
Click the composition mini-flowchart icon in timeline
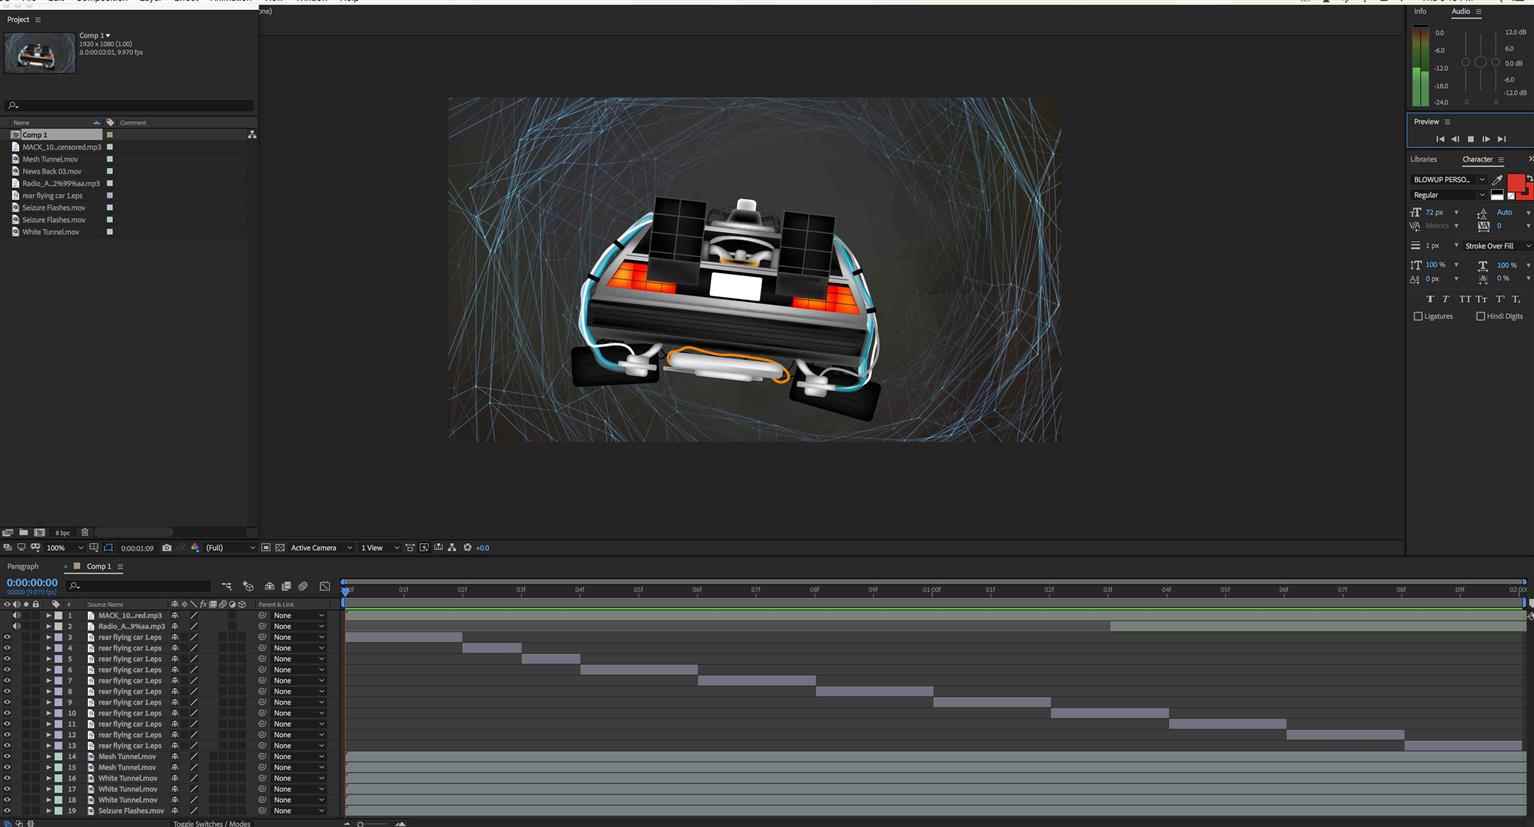click(x=226, y=586)
